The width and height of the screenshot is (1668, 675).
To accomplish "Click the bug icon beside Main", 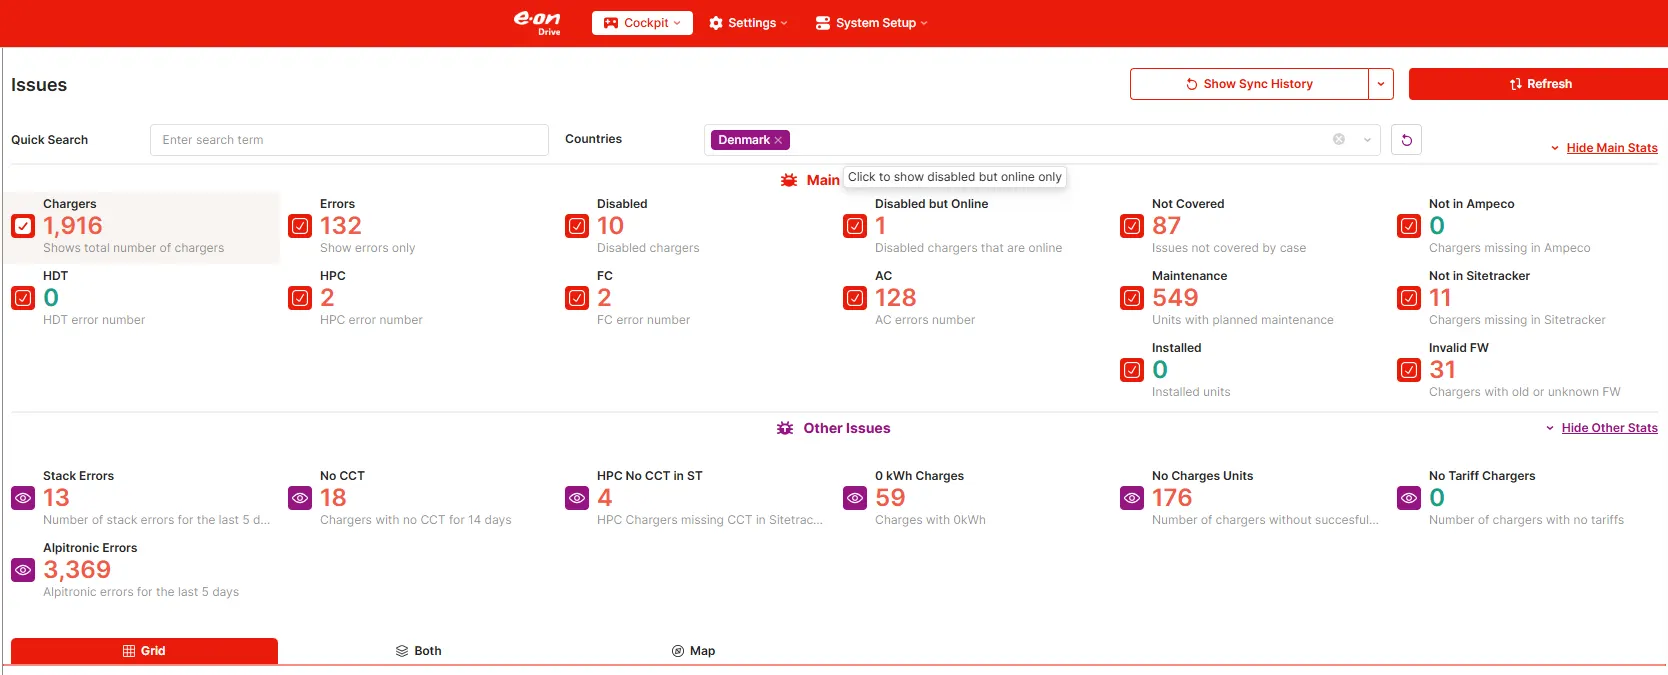I will [x=789, y=180].
